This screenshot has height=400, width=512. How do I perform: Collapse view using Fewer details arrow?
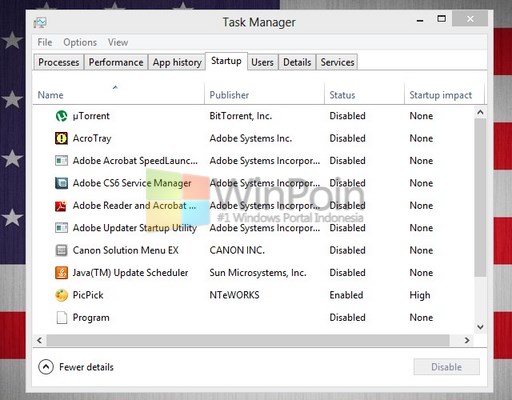click(46, 367)
